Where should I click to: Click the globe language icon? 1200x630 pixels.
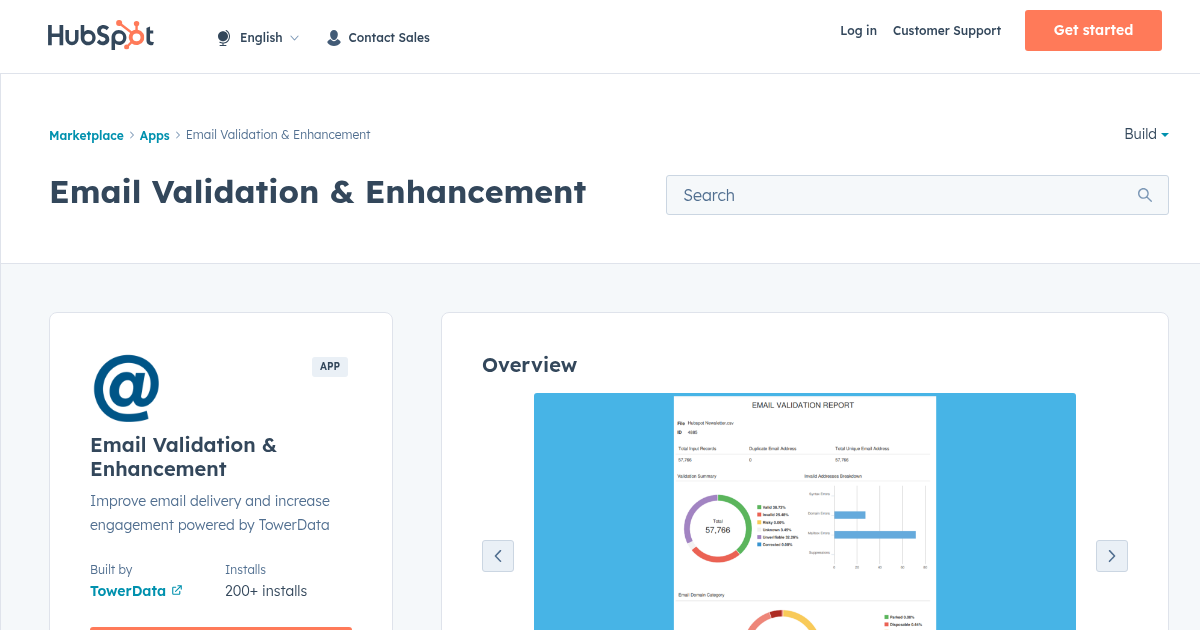pos(222,37)
